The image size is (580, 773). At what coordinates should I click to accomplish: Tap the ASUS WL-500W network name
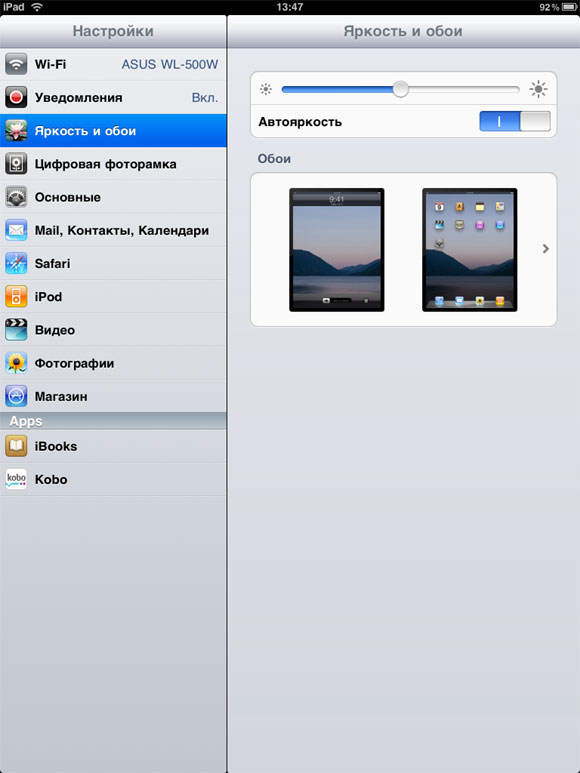click(x=170, y=65)
